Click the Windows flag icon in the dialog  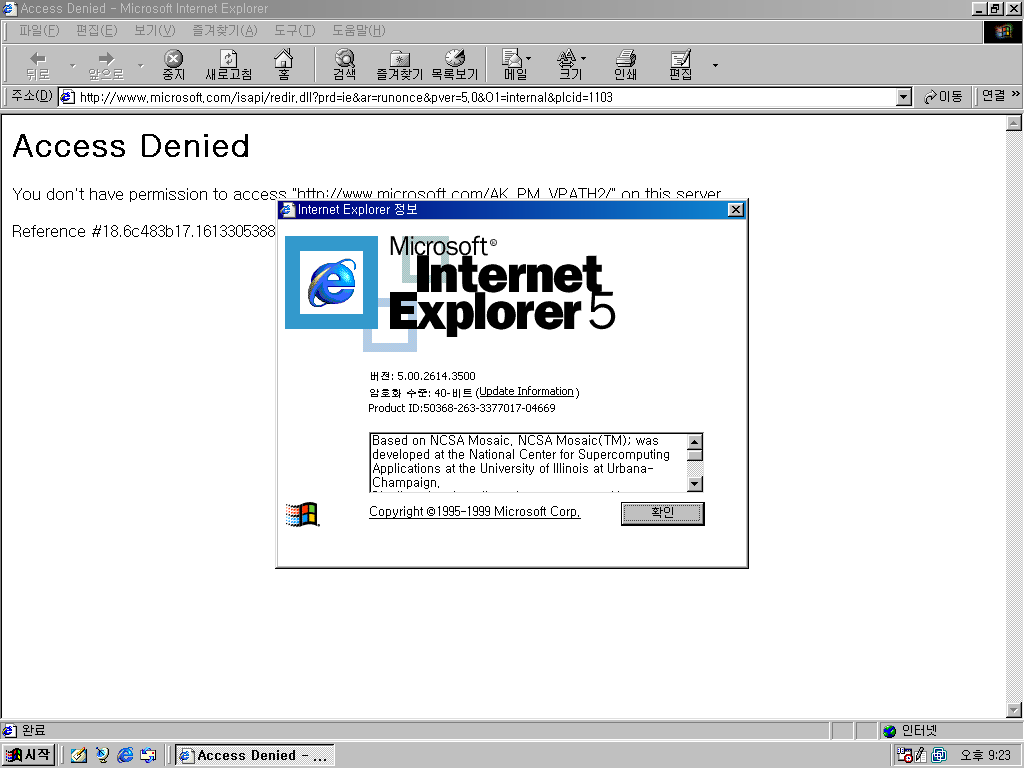[302, 514]
